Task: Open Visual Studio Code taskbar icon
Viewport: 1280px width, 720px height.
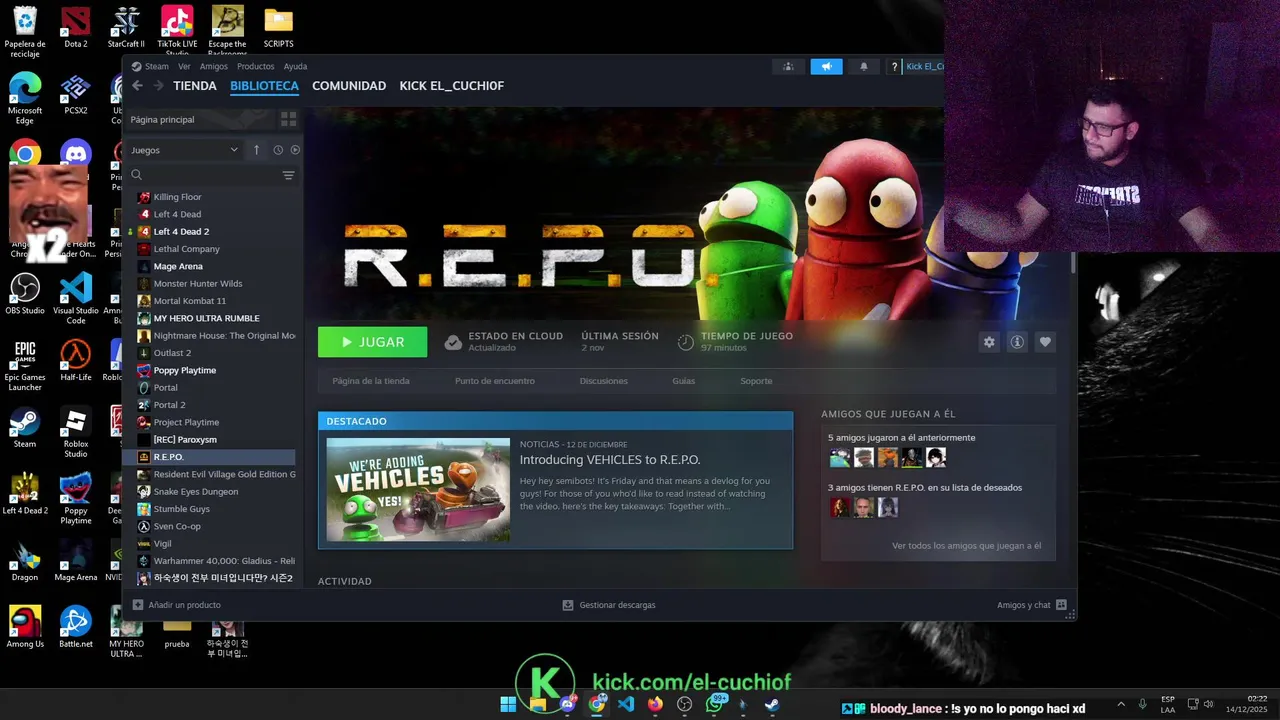Action: point(626,704)
